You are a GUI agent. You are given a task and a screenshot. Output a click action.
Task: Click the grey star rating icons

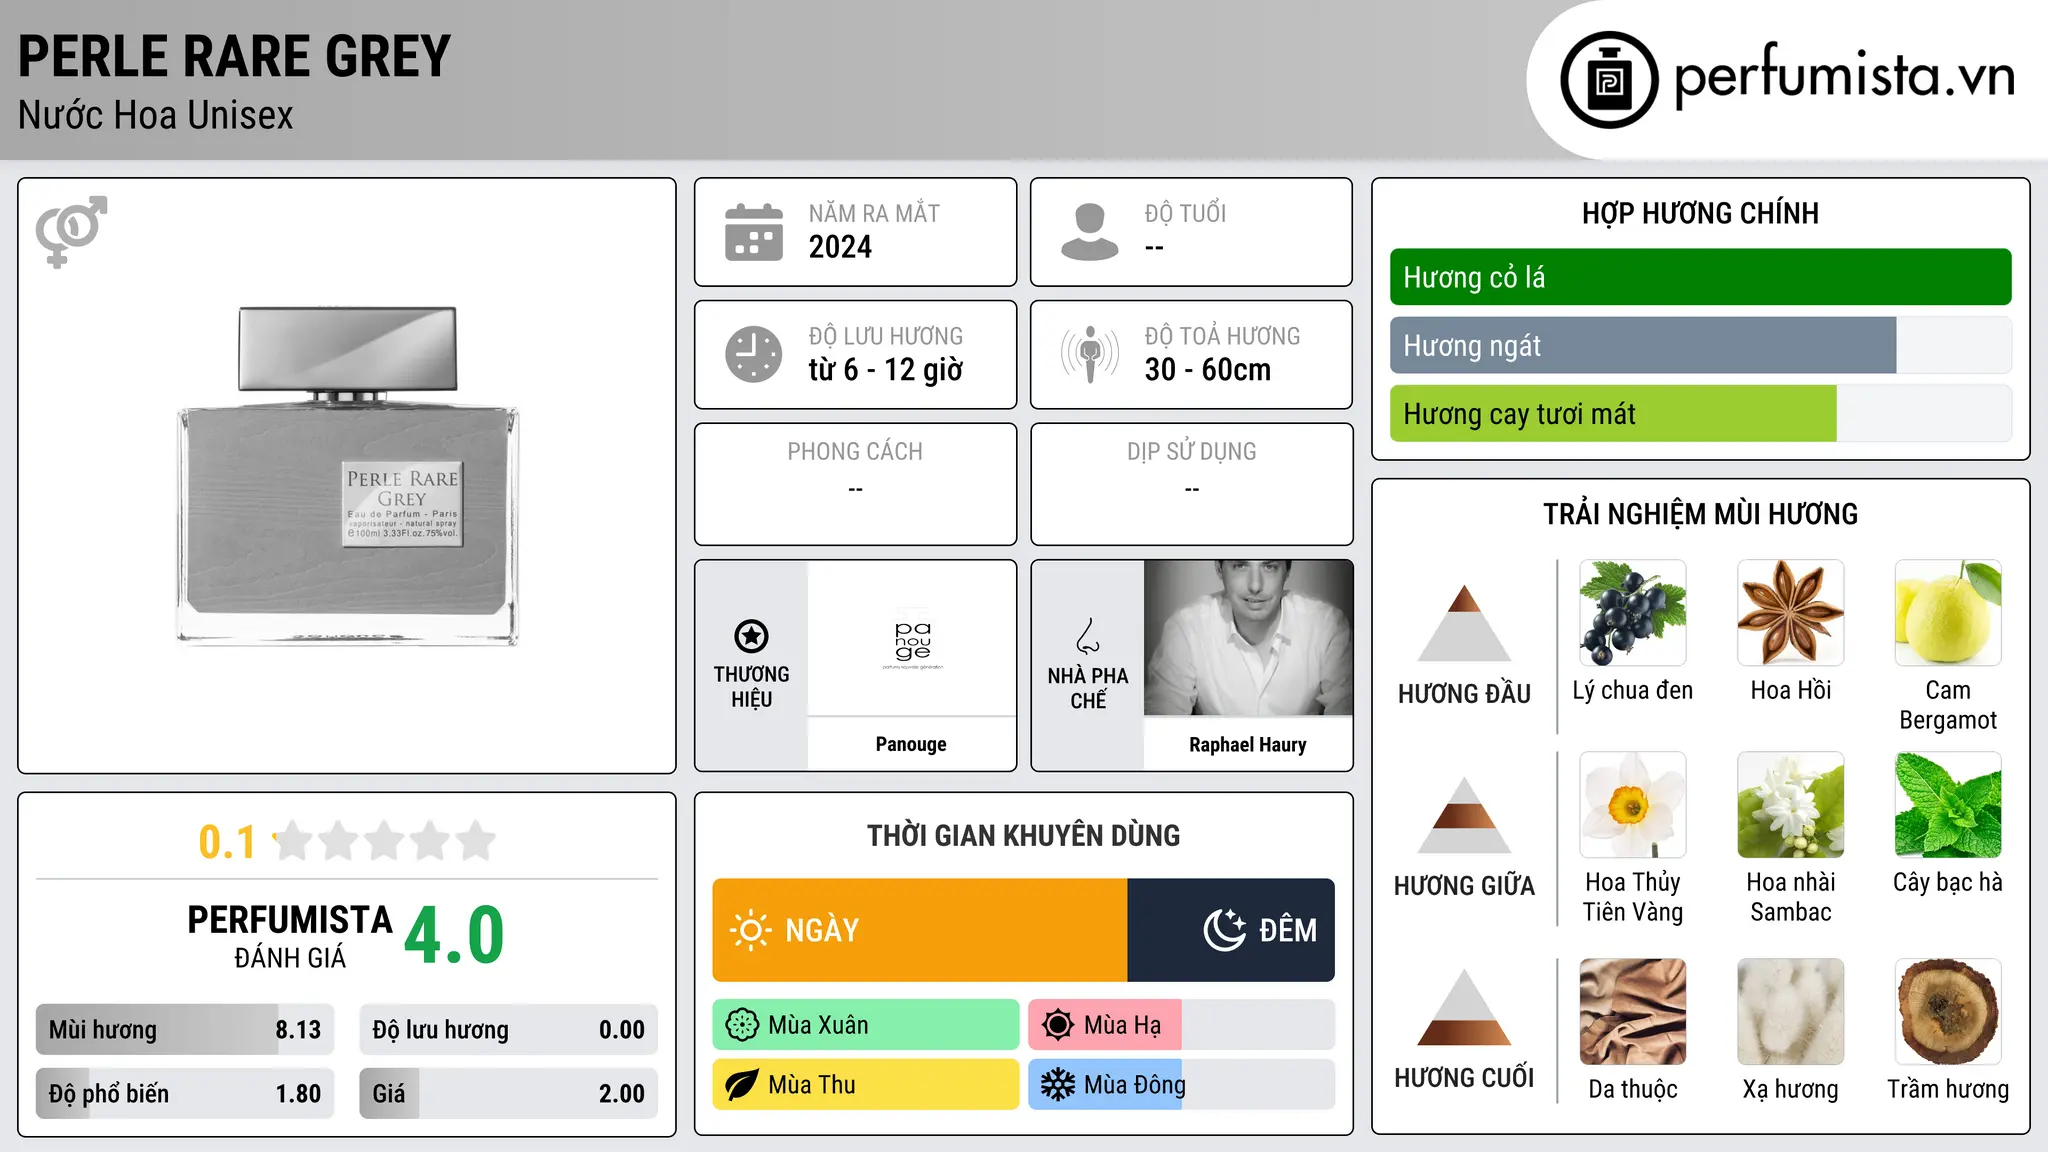385,841
